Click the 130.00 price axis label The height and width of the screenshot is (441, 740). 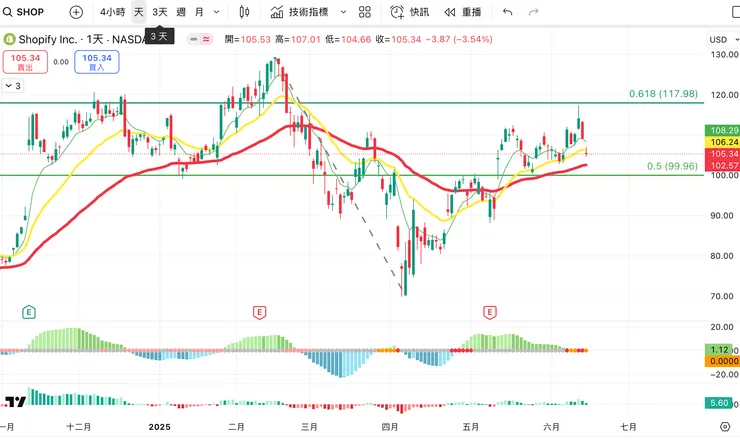click(724, 55)
